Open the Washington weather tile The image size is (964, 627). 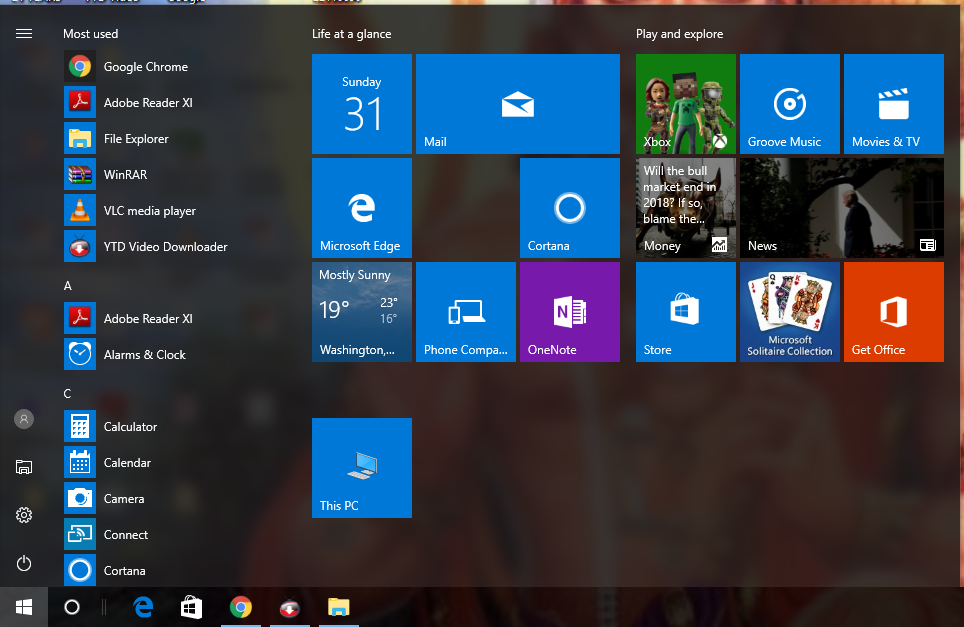[x=362, y=312]
